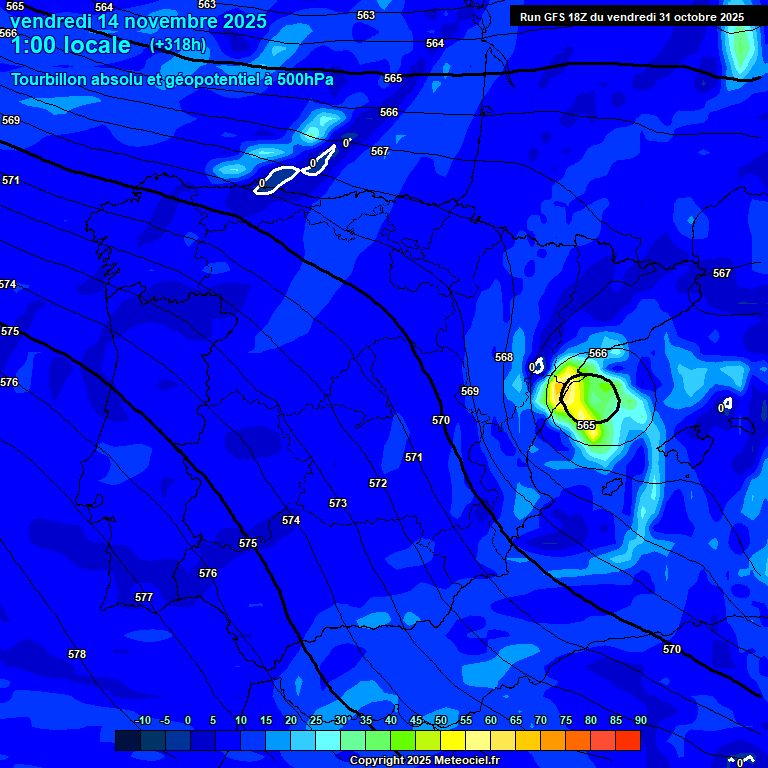Click the 565 label at the vortex center

(587, 425)
